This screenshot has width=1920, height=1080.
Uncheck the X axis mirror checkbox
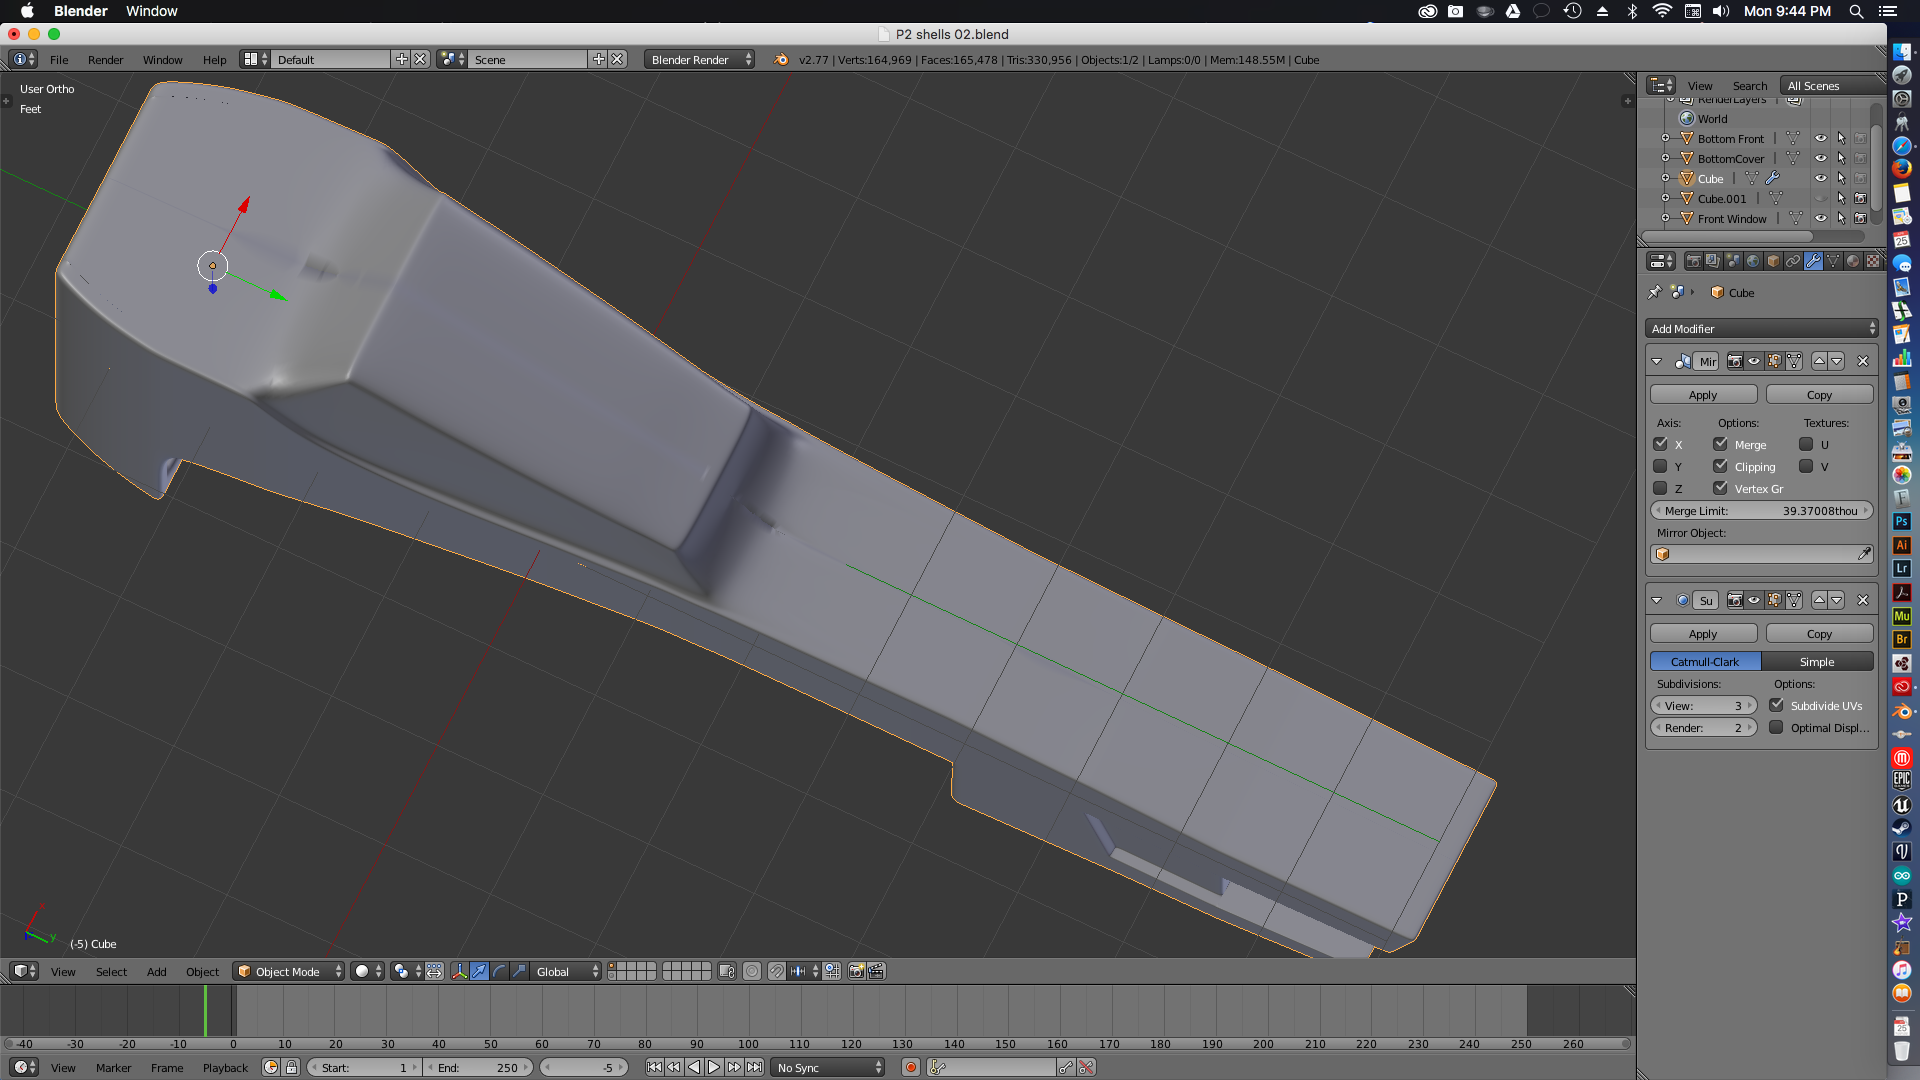tap(1660, 444)
